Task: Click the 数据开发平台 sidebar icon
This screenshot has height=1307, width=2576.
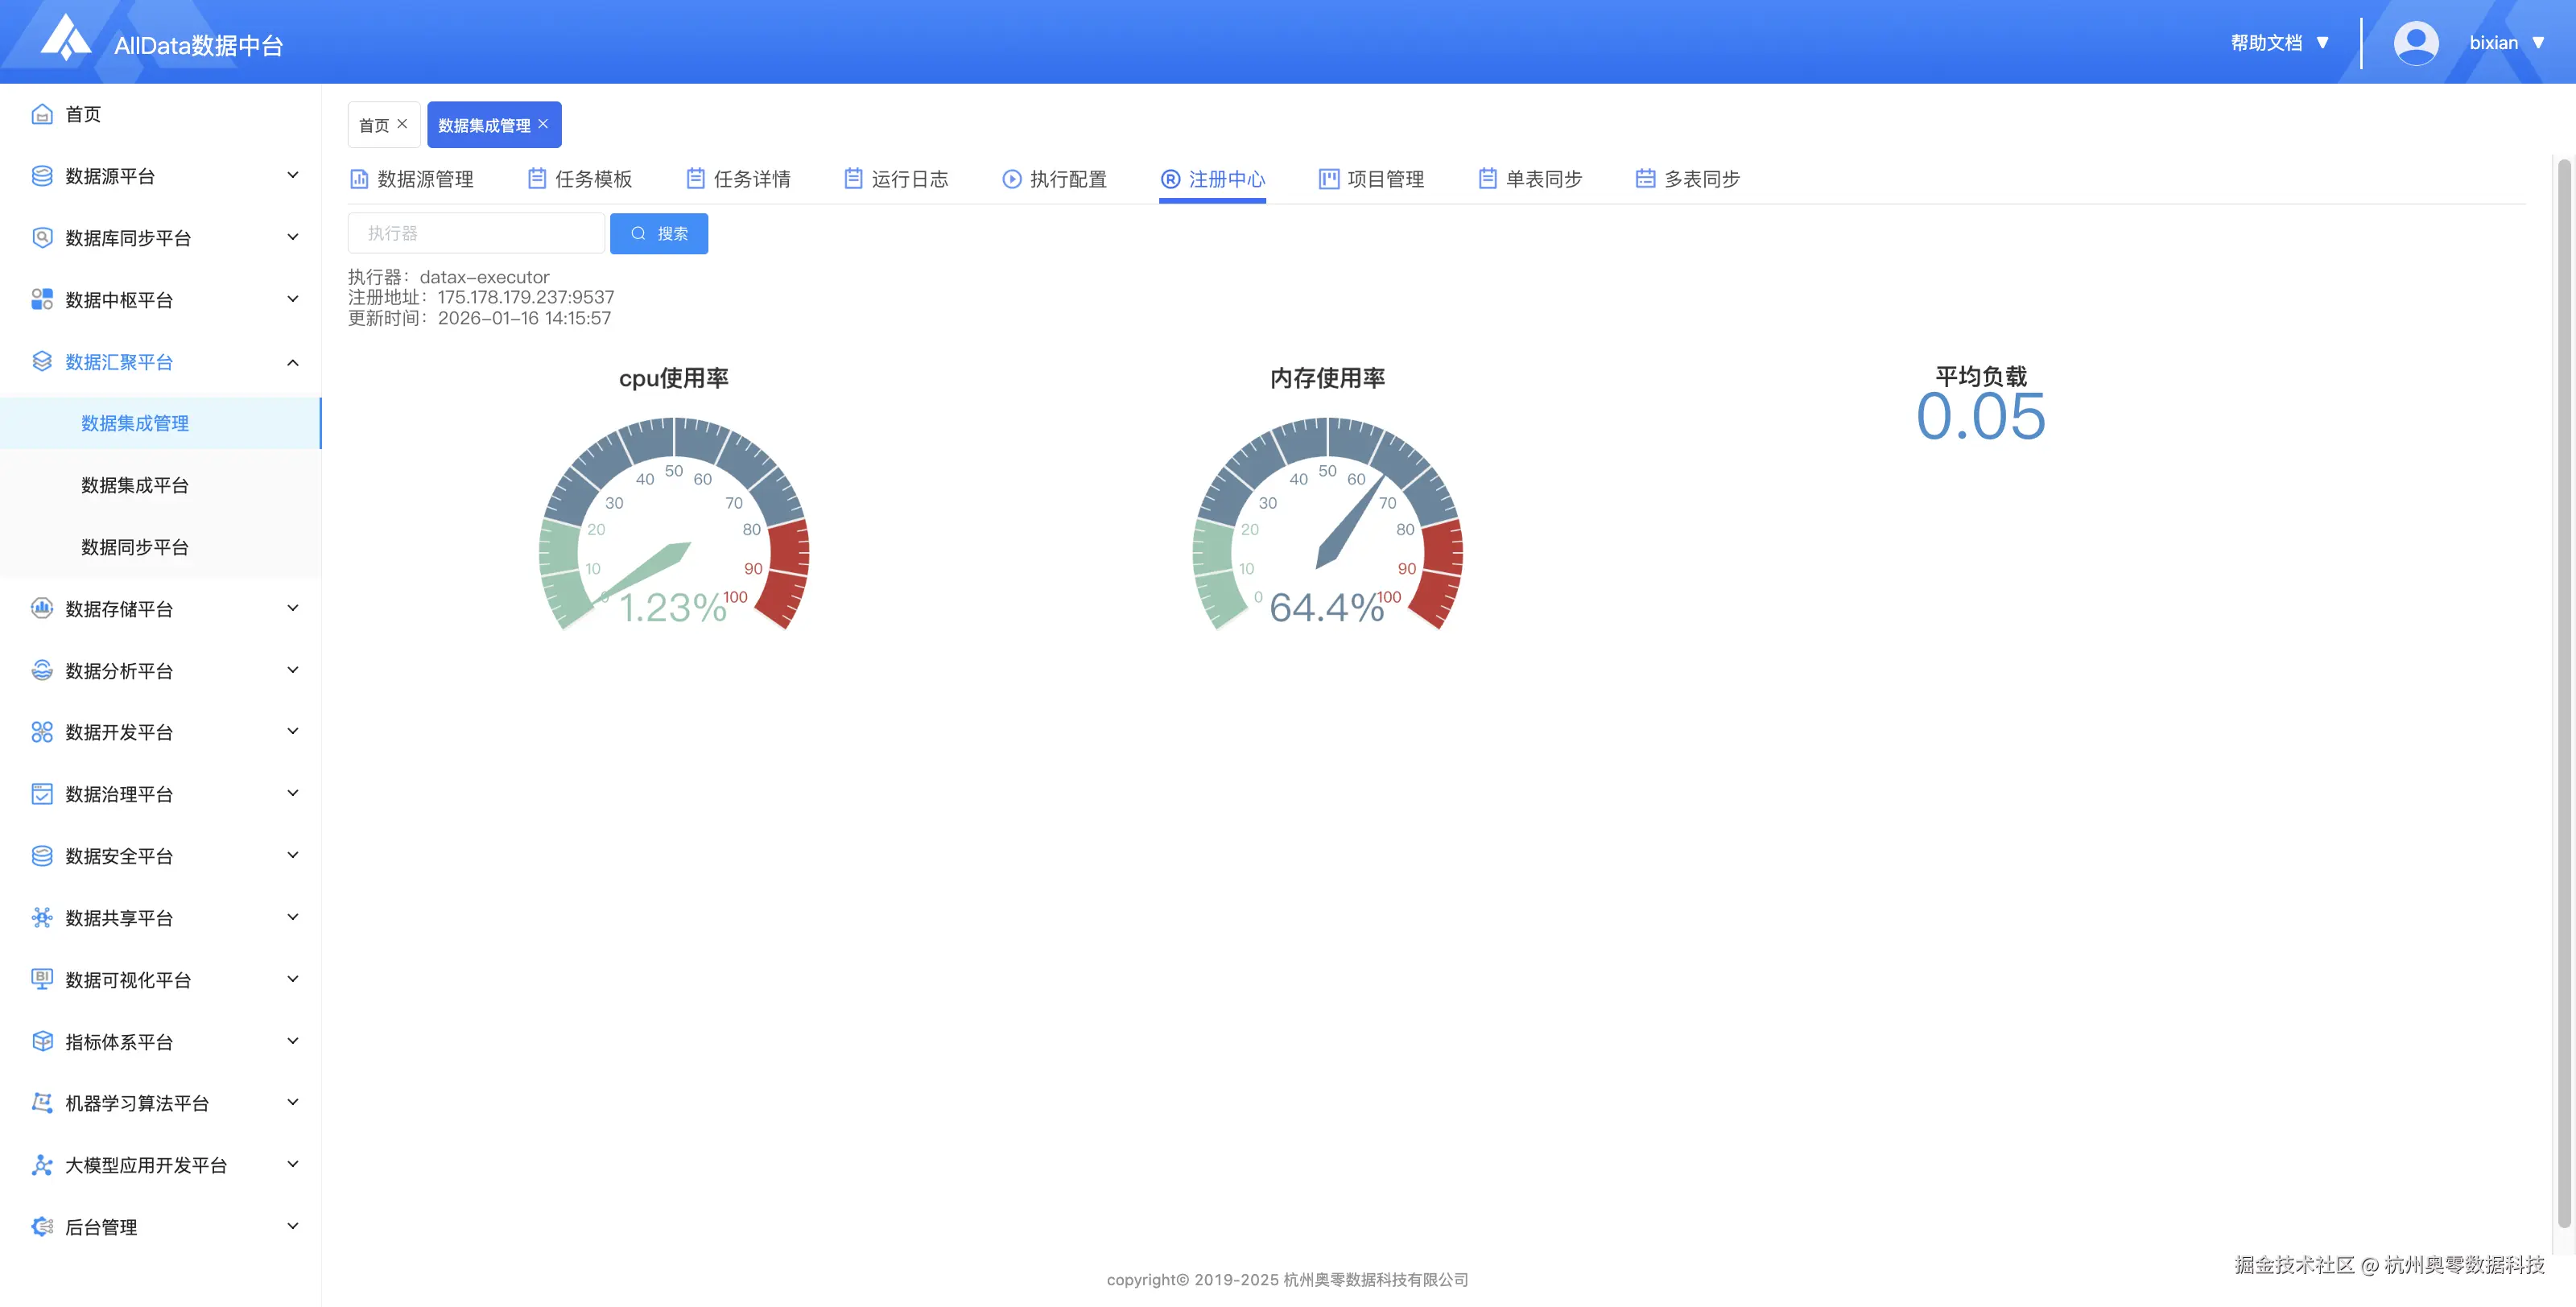Action: 42,732
